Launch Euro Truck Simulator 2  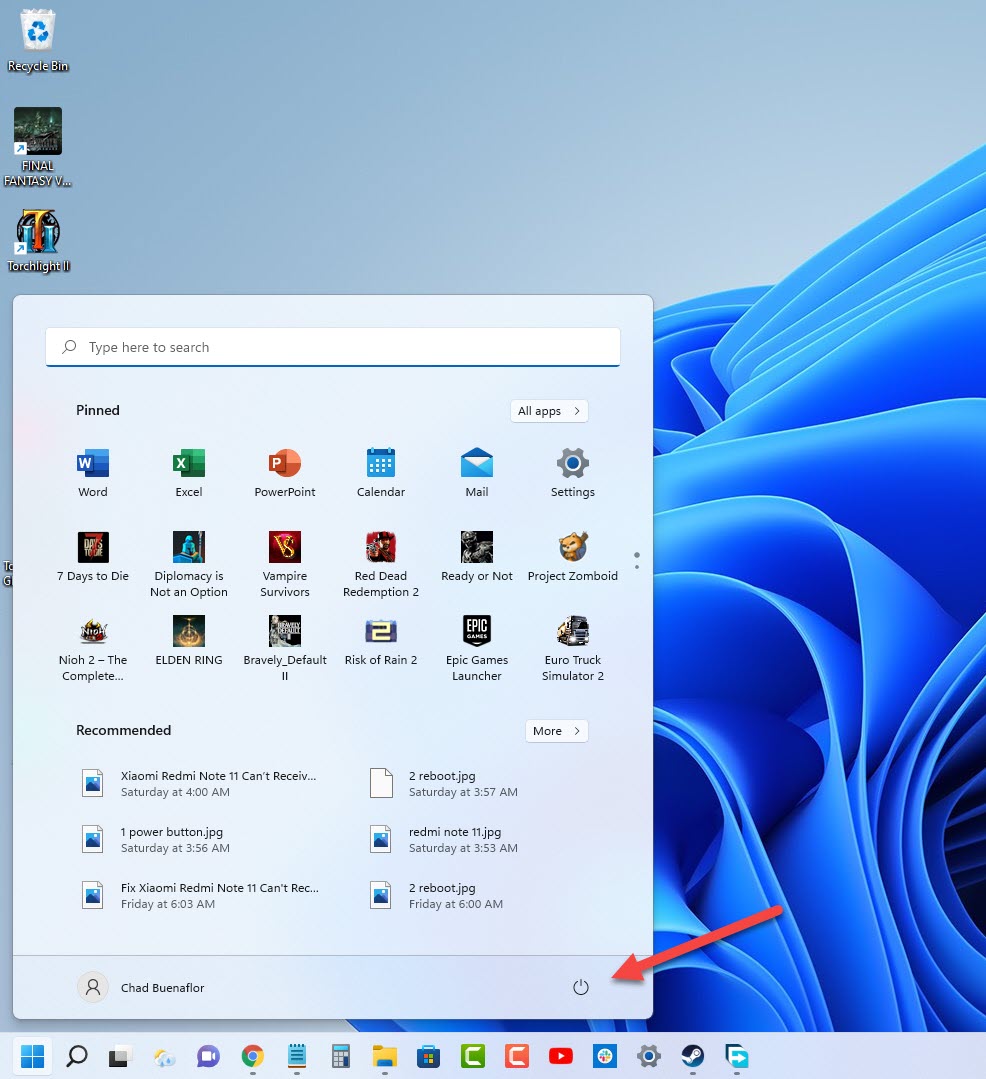[x=572, y=648]
